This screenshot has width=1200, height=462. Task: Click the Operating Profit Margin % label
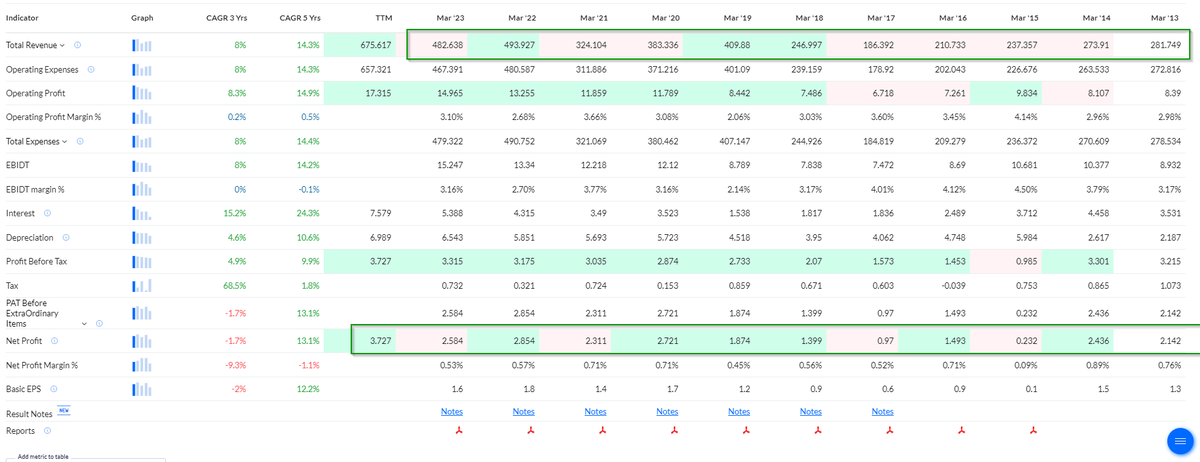point(54,117)
